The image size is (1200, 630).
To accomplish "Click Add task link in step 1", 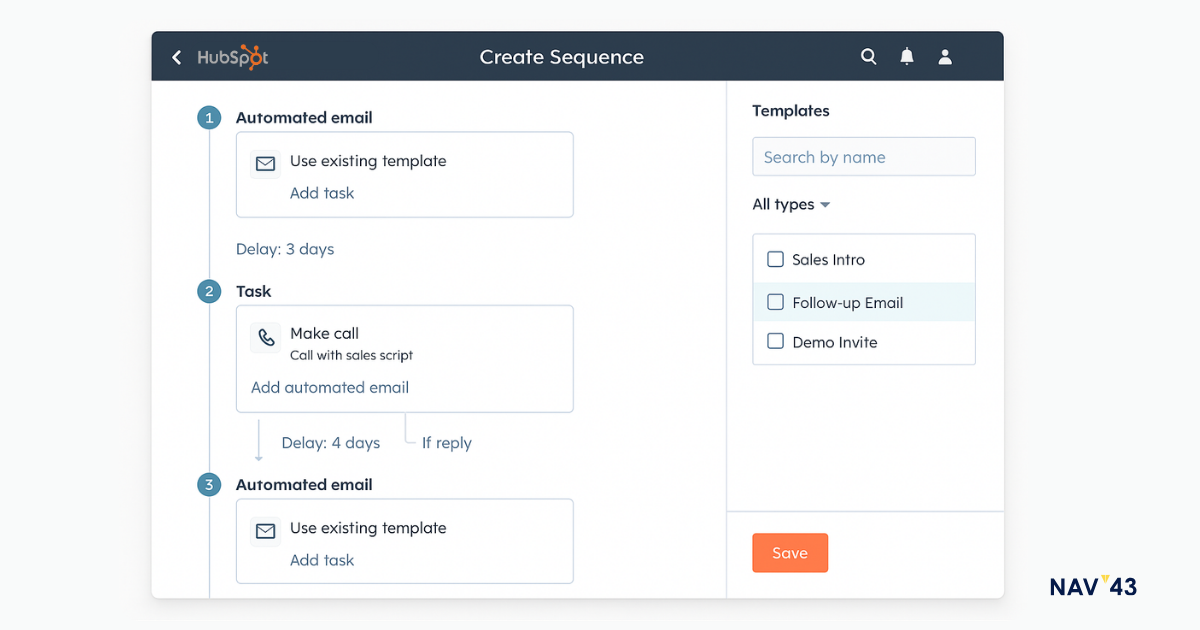I will click(x=322, y=193).
